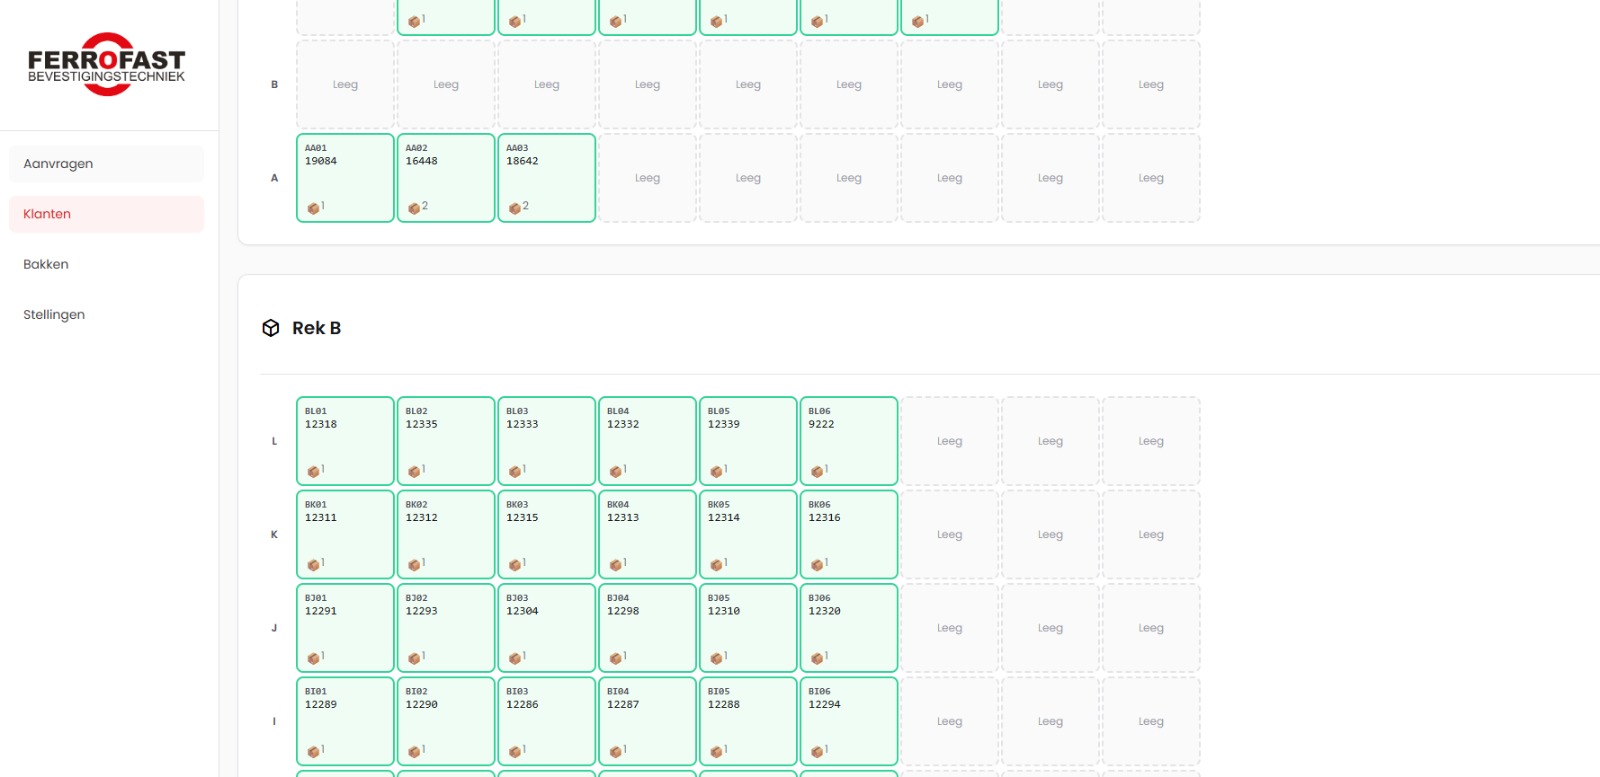Click the box icon in cell AA01
The width and height of the screenshot is (1600, 777).
pyautogui.click(x=313, y=208)
